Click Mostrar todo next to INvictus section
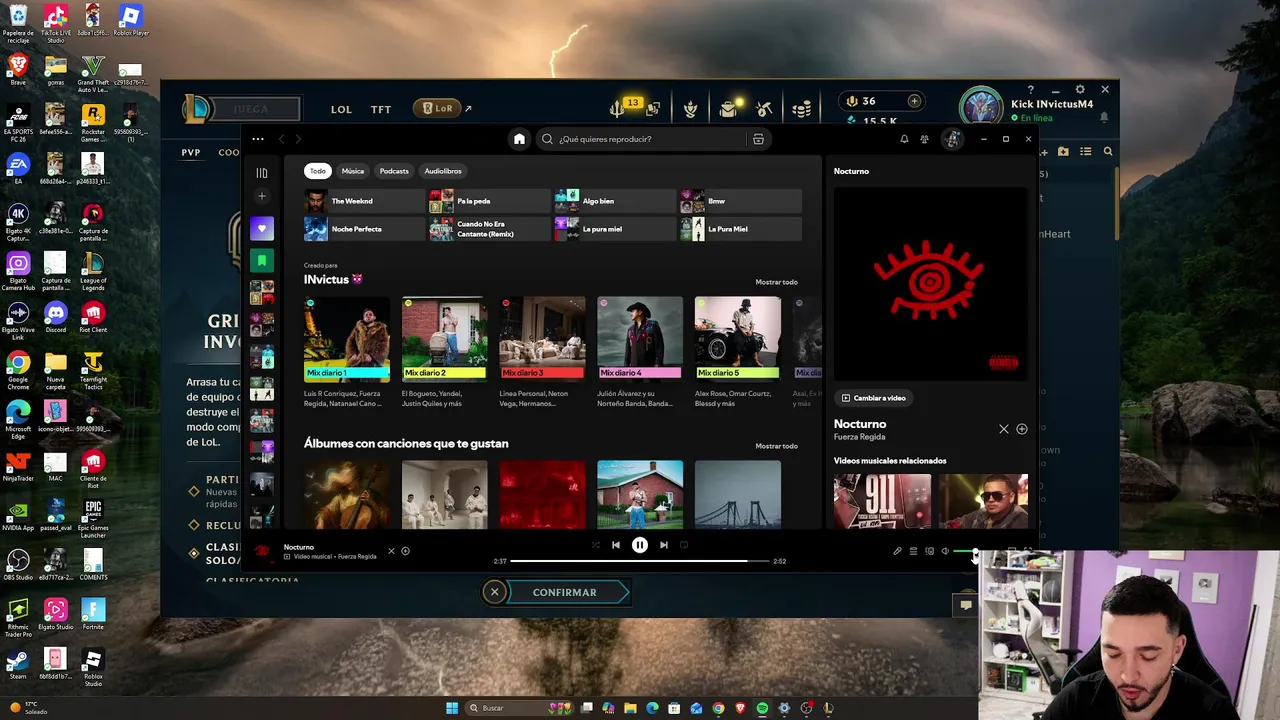1280x720 pixels. click(x=776, y=282)
